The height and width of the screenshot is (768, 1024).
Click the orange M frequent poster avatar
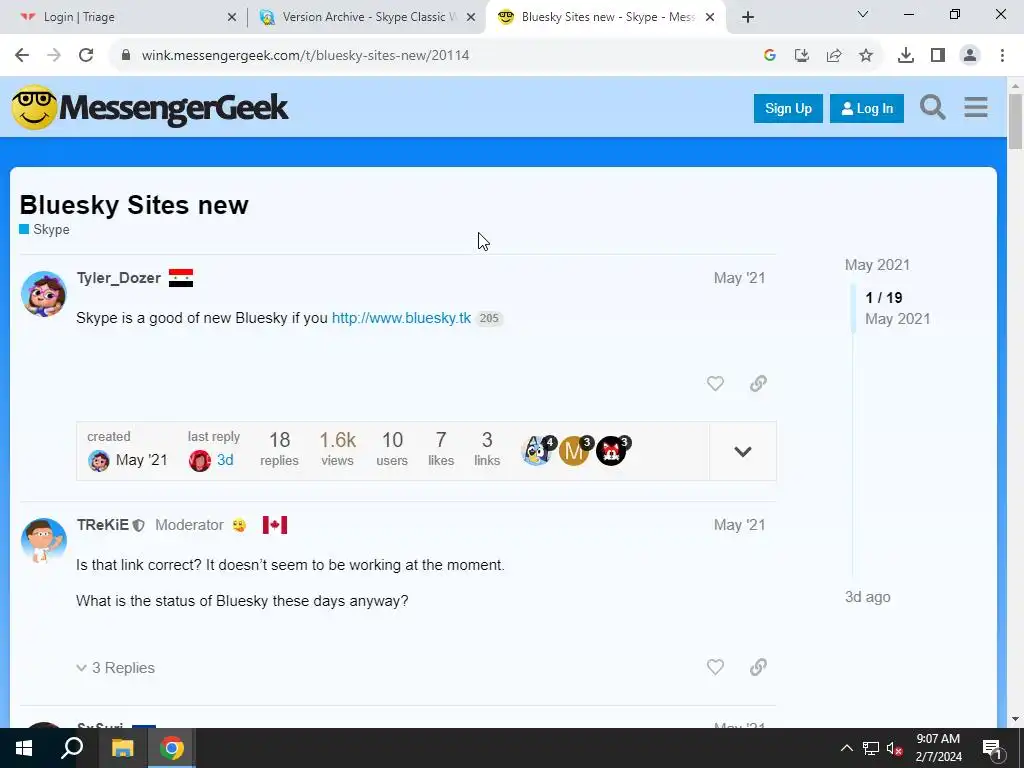[574, 451]
